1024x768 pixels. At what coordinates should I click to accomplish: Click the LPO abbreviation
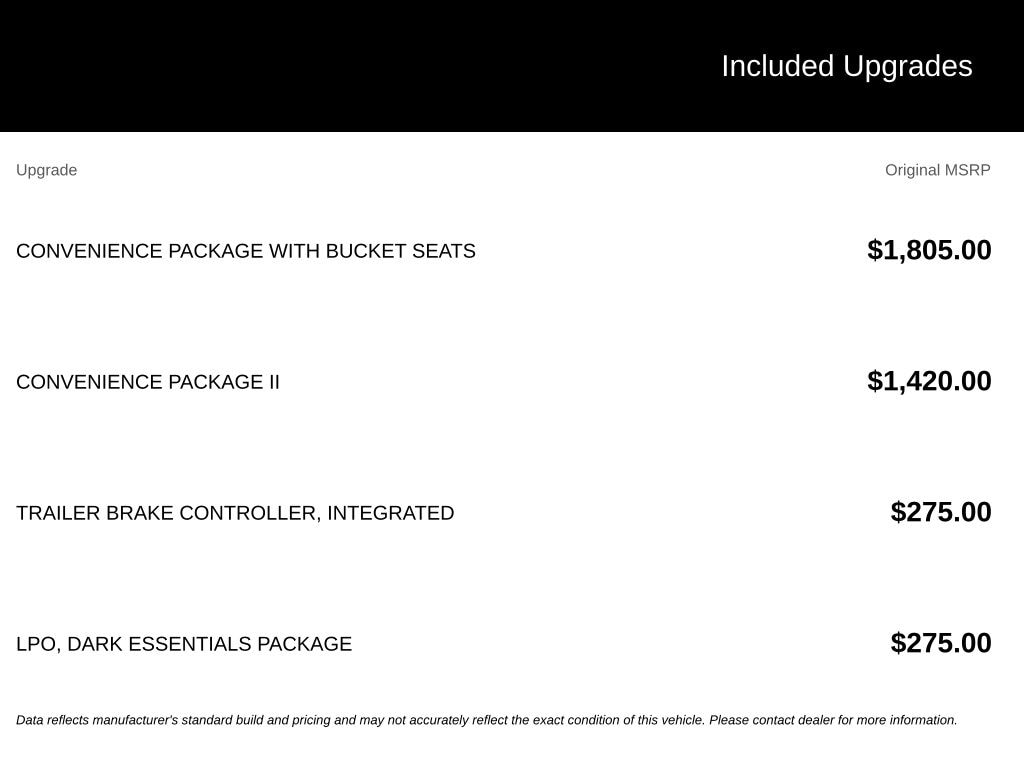(38, 645)
